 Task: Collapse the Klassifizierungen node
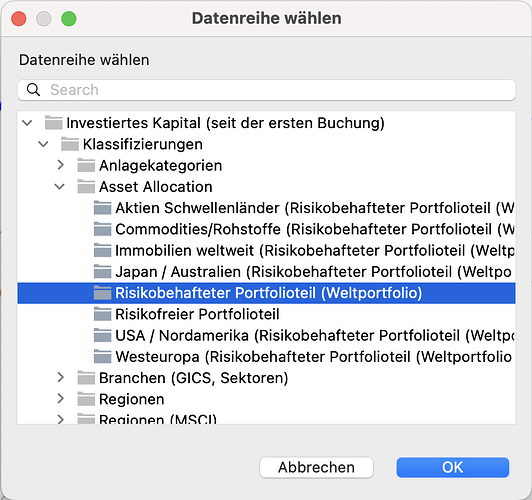(x=43, y=144)
